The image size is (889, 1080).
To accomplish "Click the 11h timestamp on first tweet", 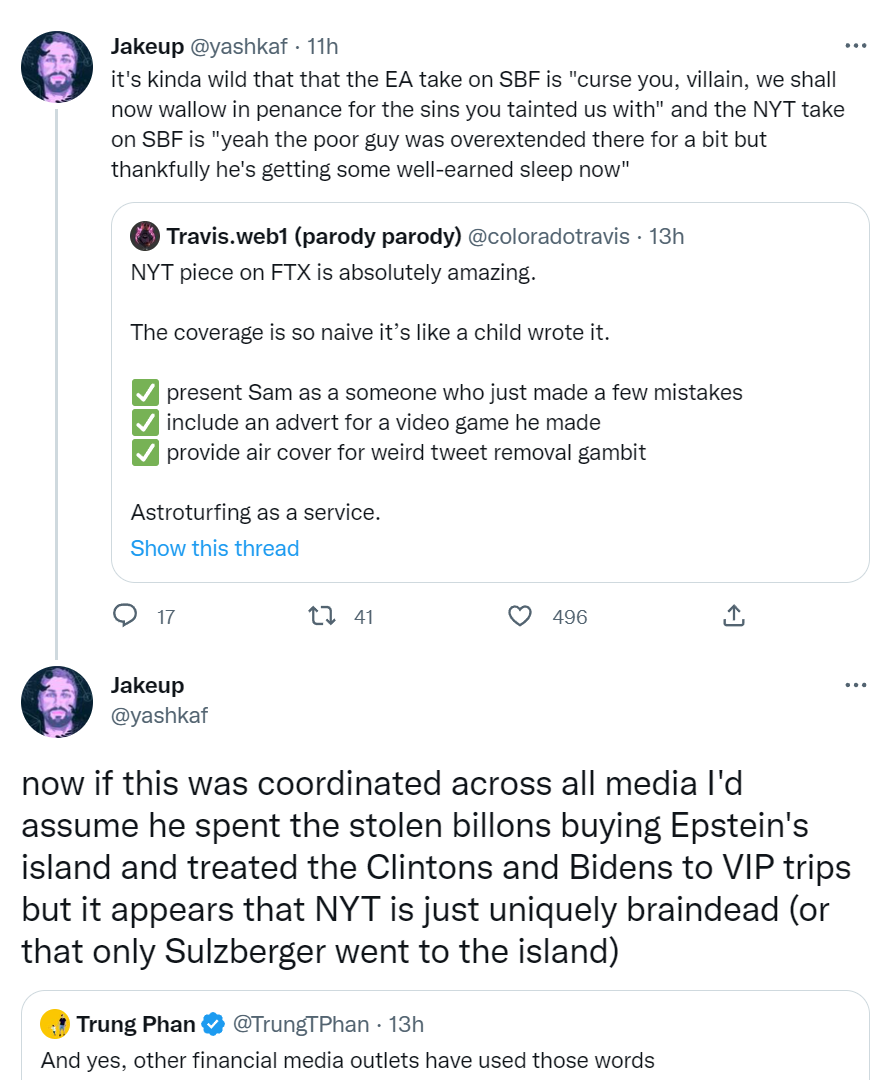I will [322, 46].
